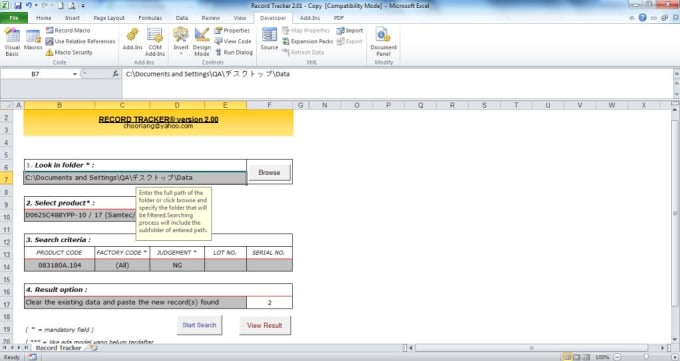
Task: Toggle Use Relative References
Action: tap(80, 41)
